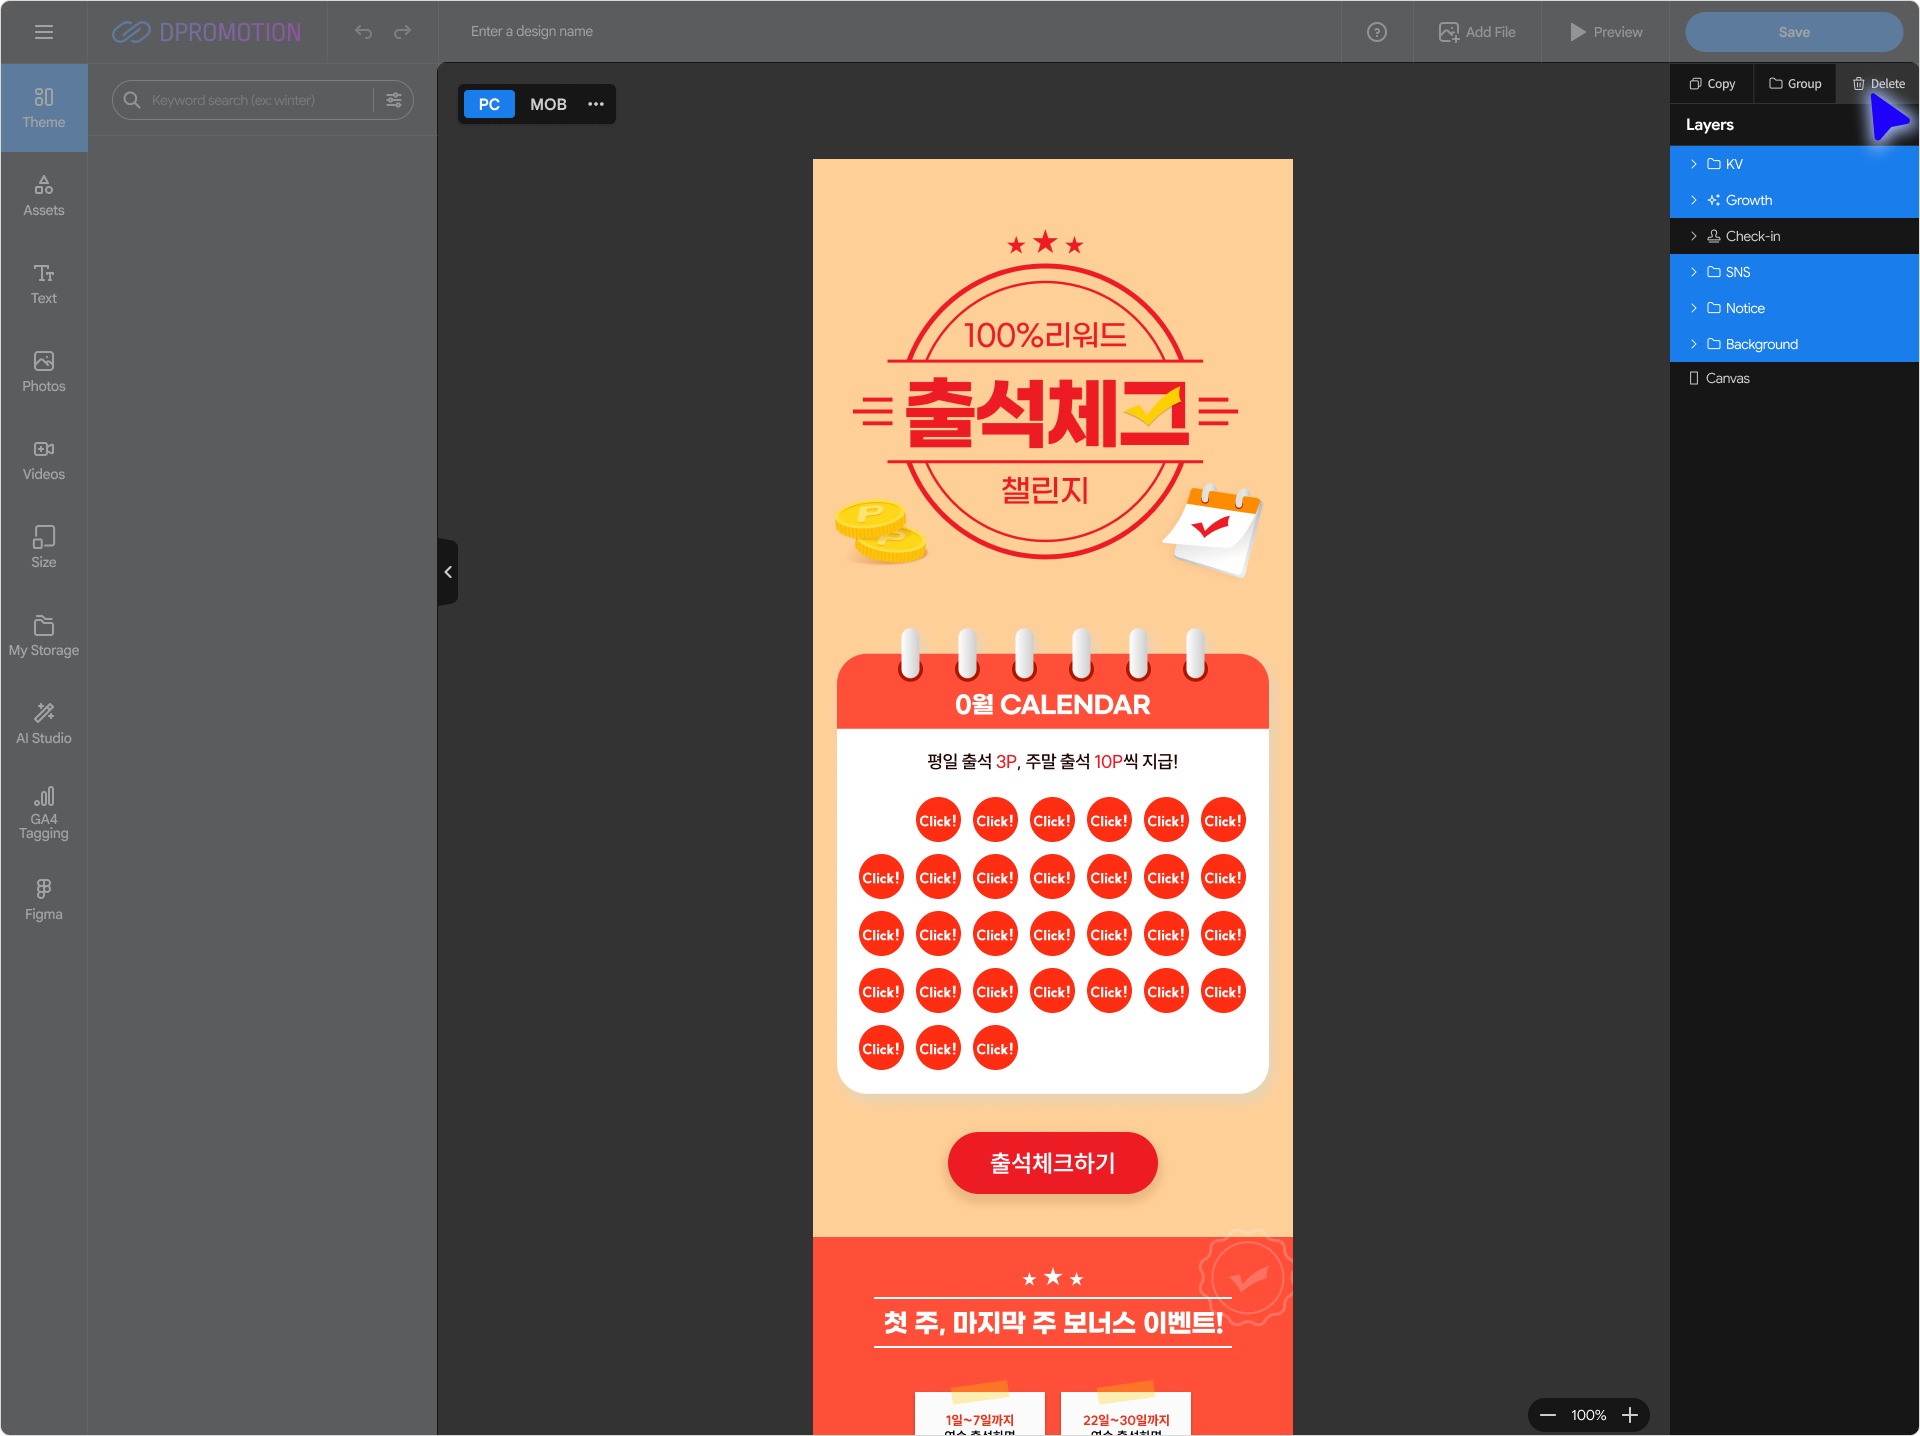Select the Check-in layer
Screen dimensions: 1920x1436
[1794, 236]
